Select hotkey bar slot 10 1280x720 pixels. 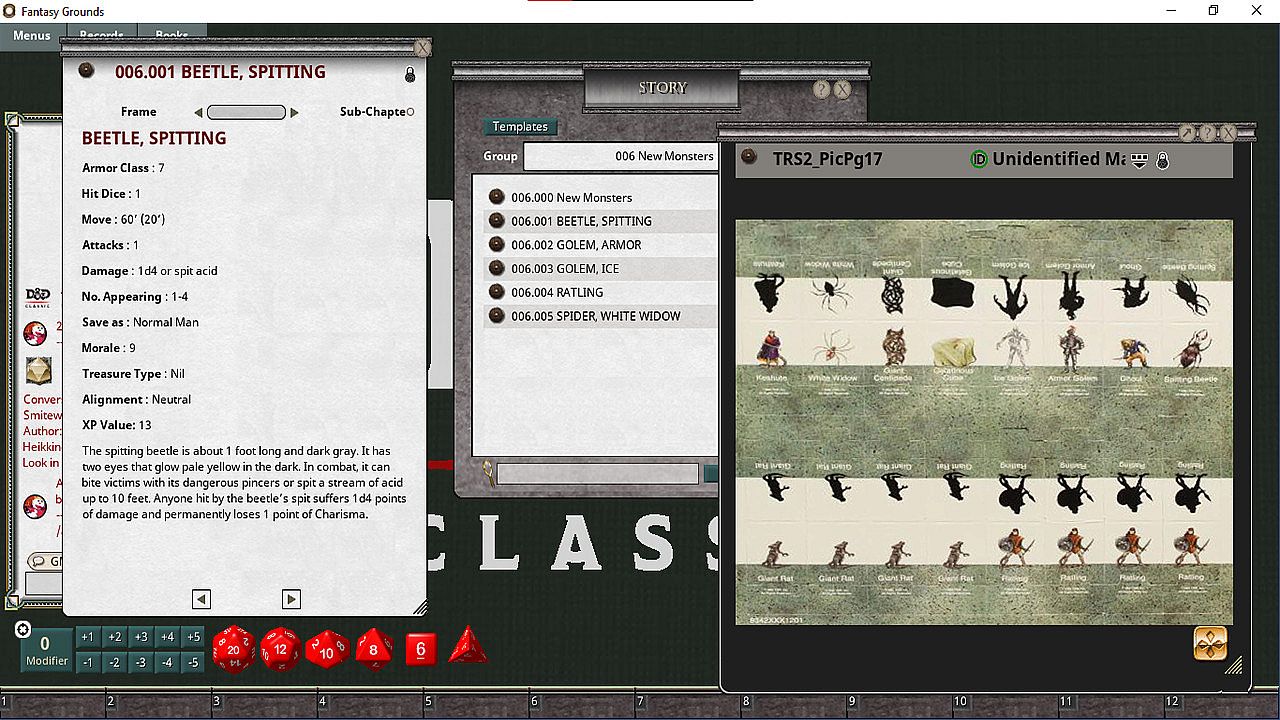[1006, 704]
